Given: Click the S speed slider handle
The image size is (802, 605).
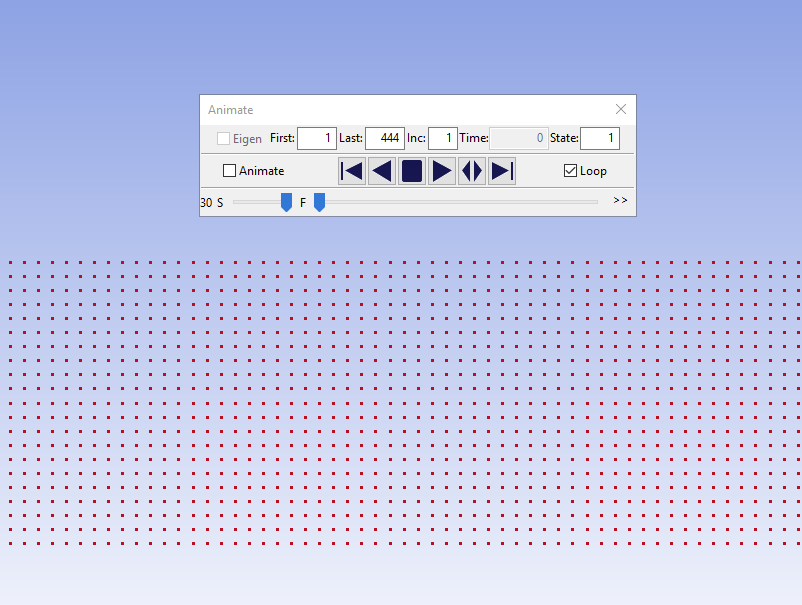Looking at the screenshot, I should pos(286,203).
